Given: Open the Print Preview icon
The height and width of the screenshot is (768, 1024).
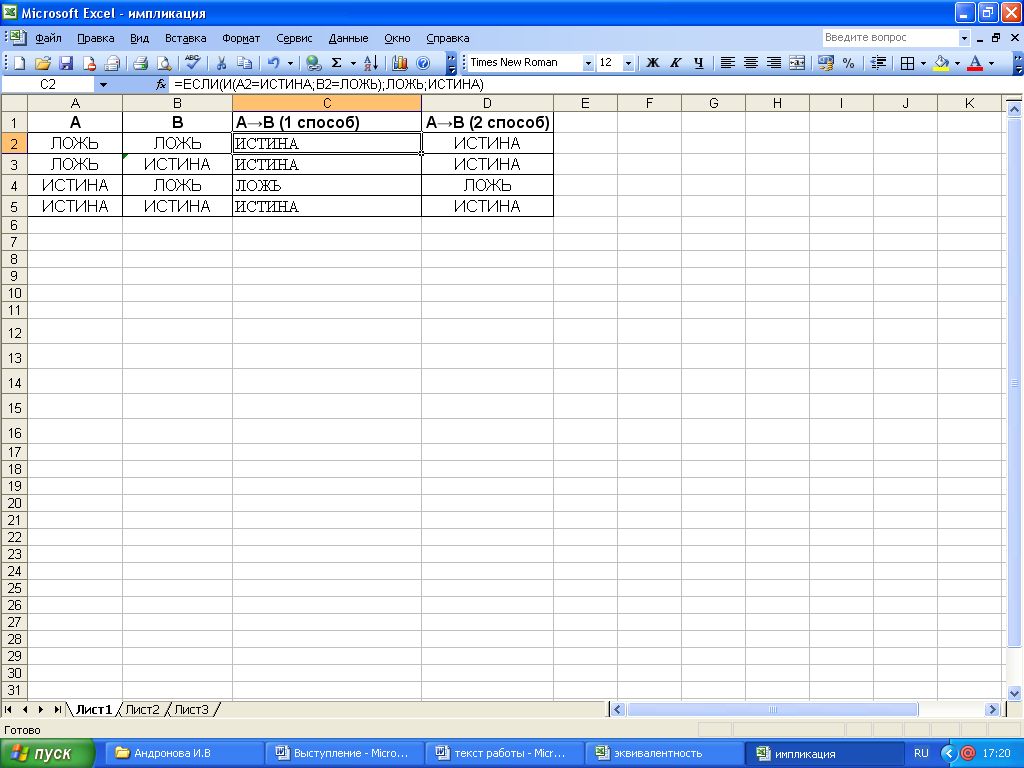Looking at the screenshot, I should [x=162, y=63].
